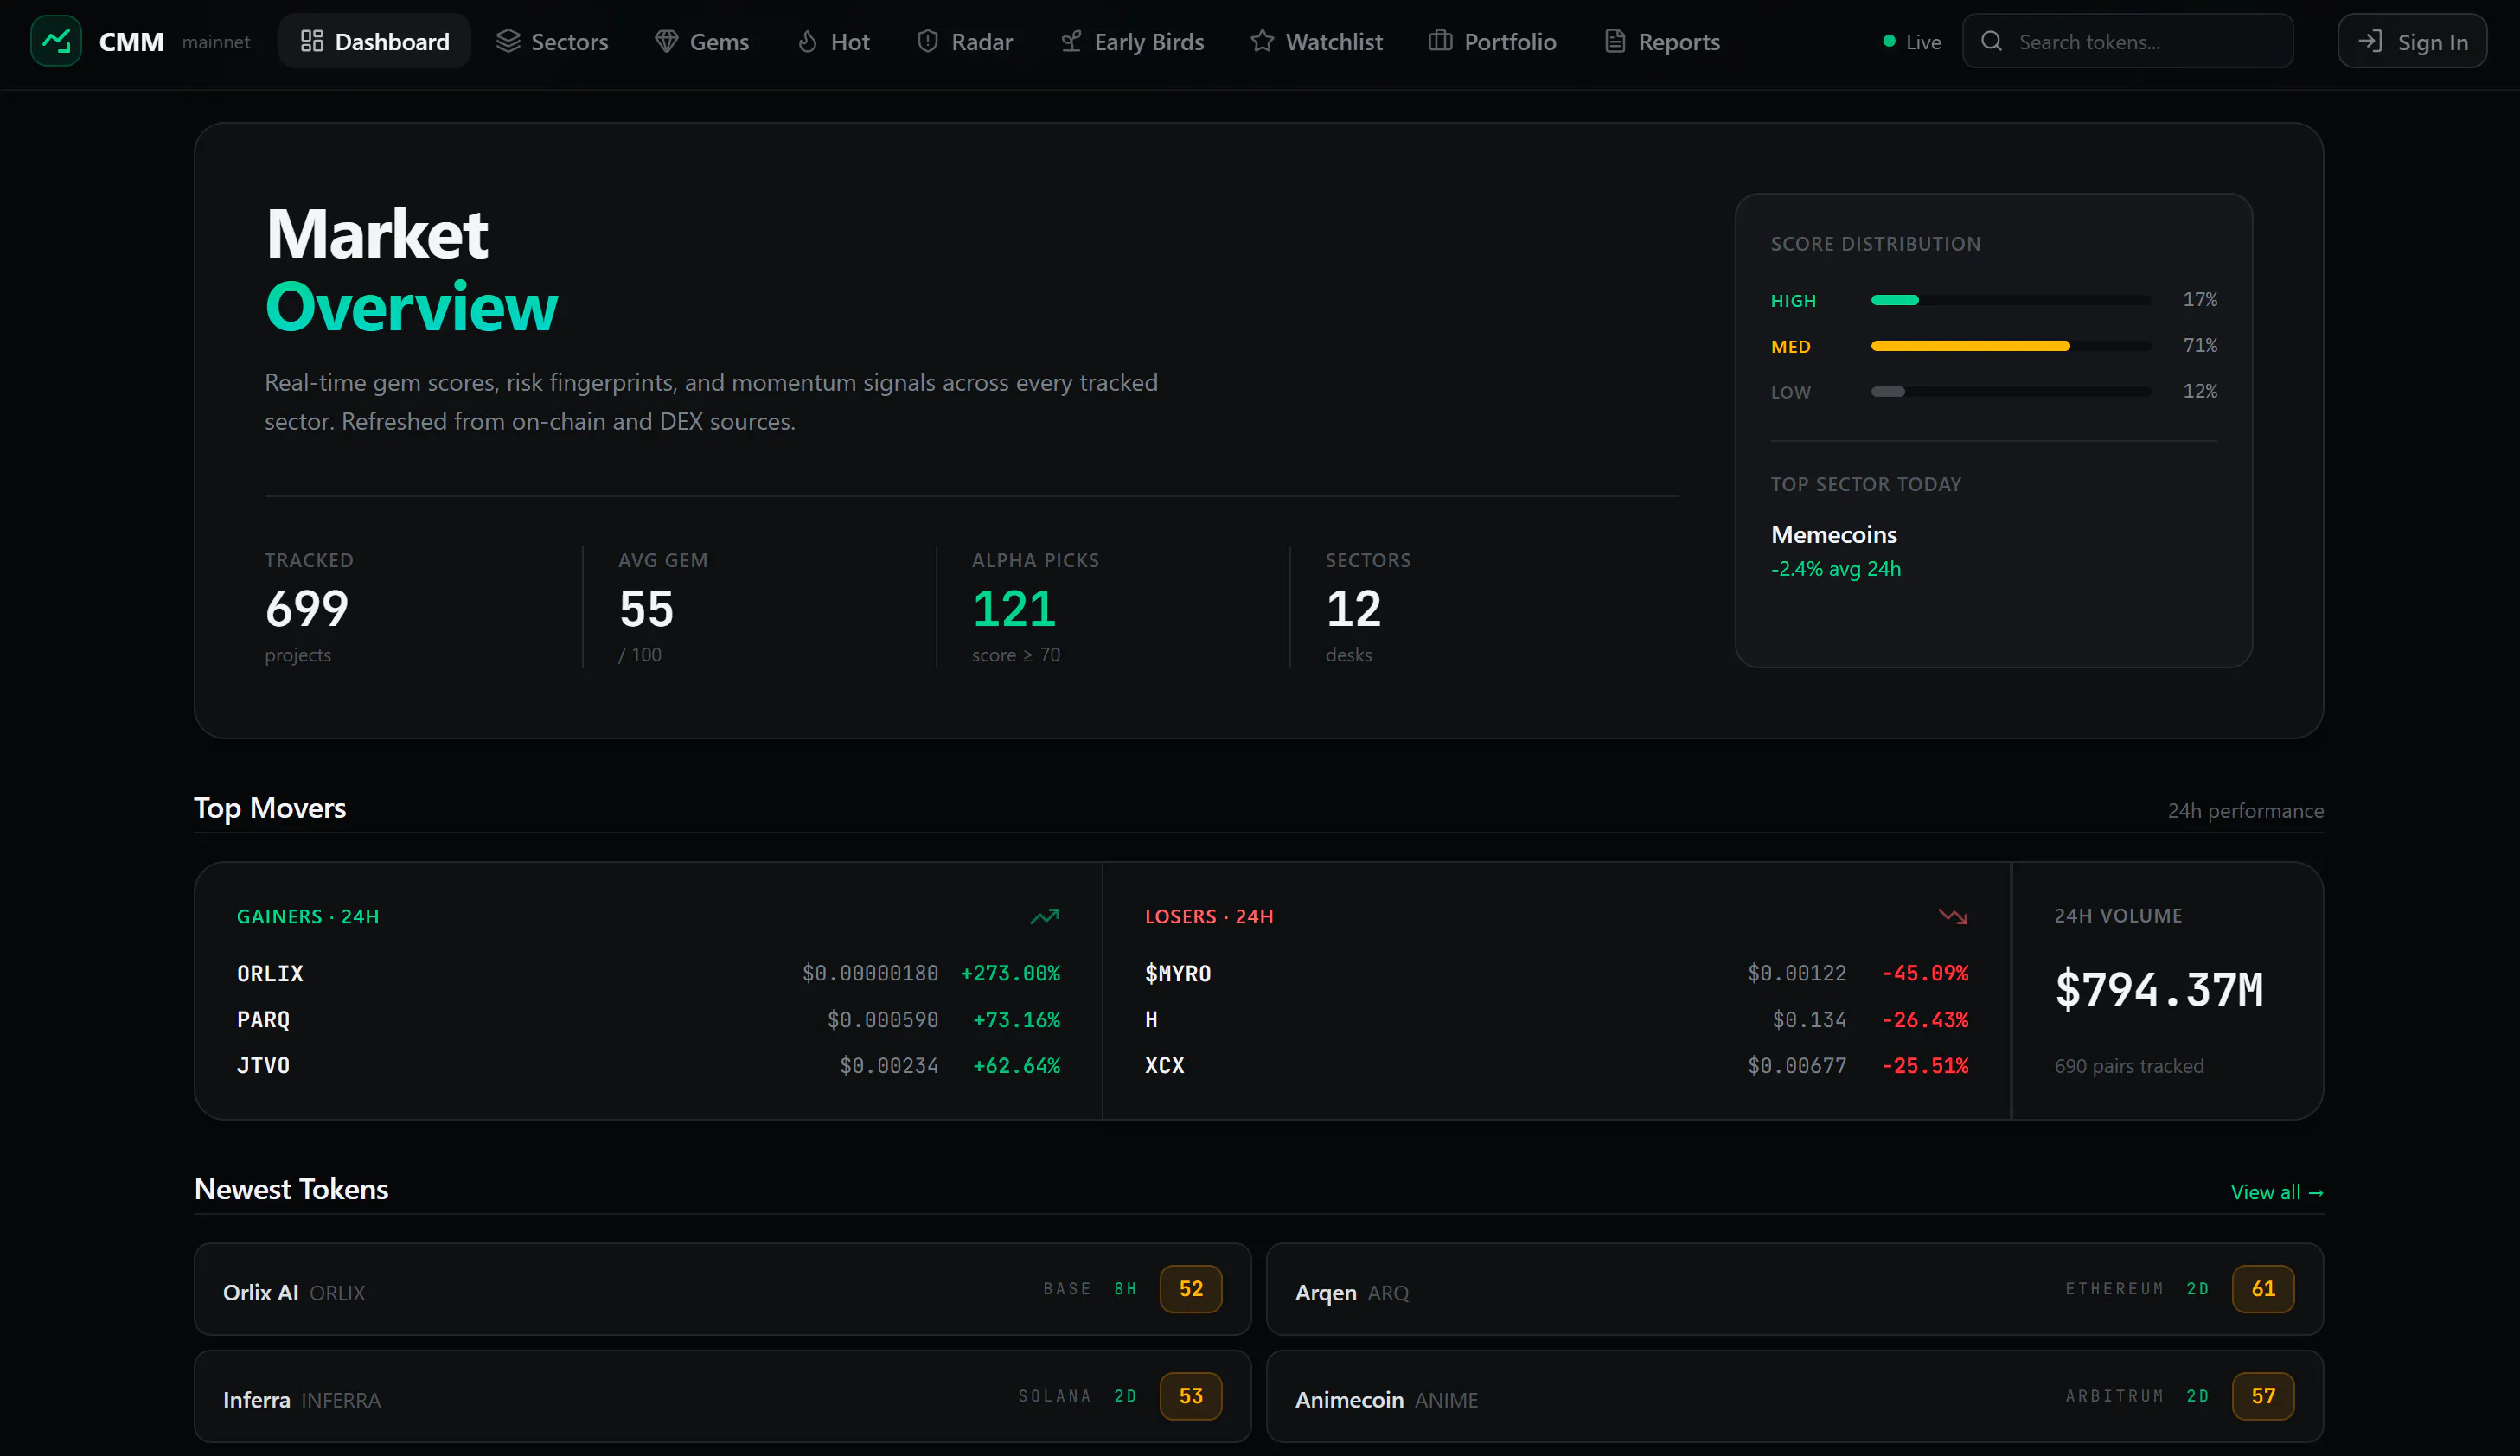Click the CMM green chart logo icon

point(56,41)
